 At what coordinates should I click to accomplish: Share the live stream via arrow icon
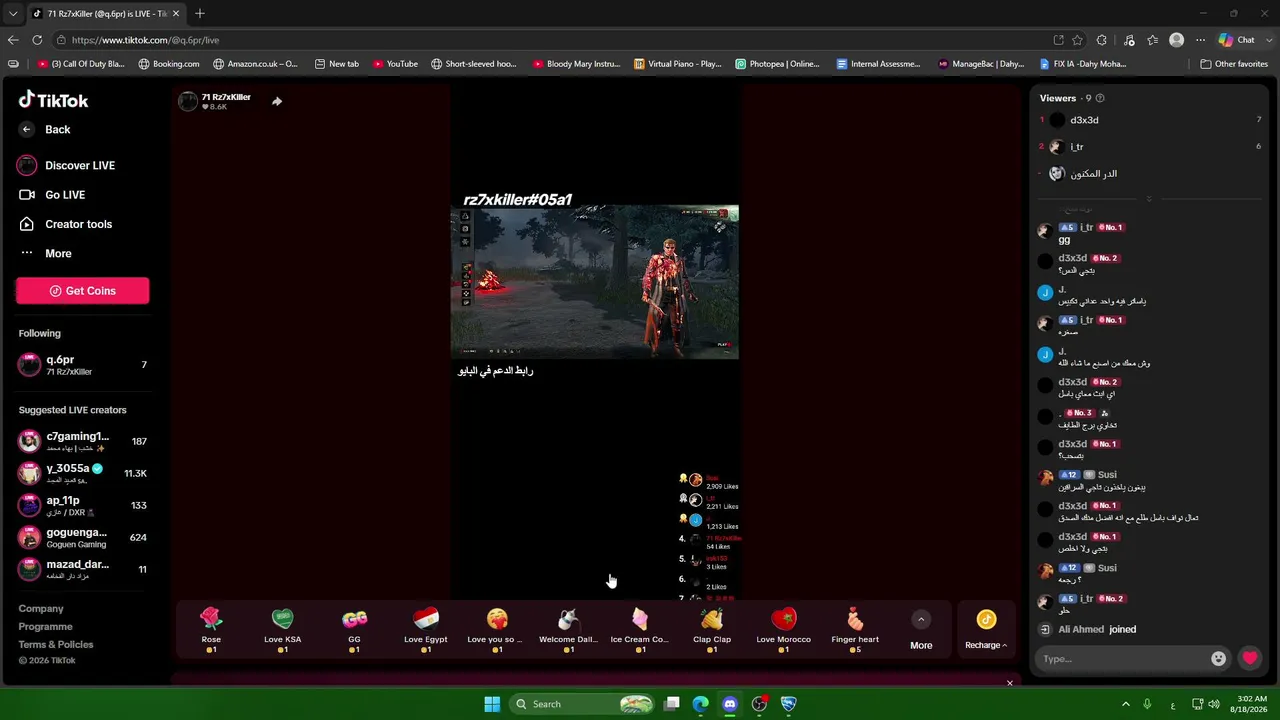click(x=277, y=101)
